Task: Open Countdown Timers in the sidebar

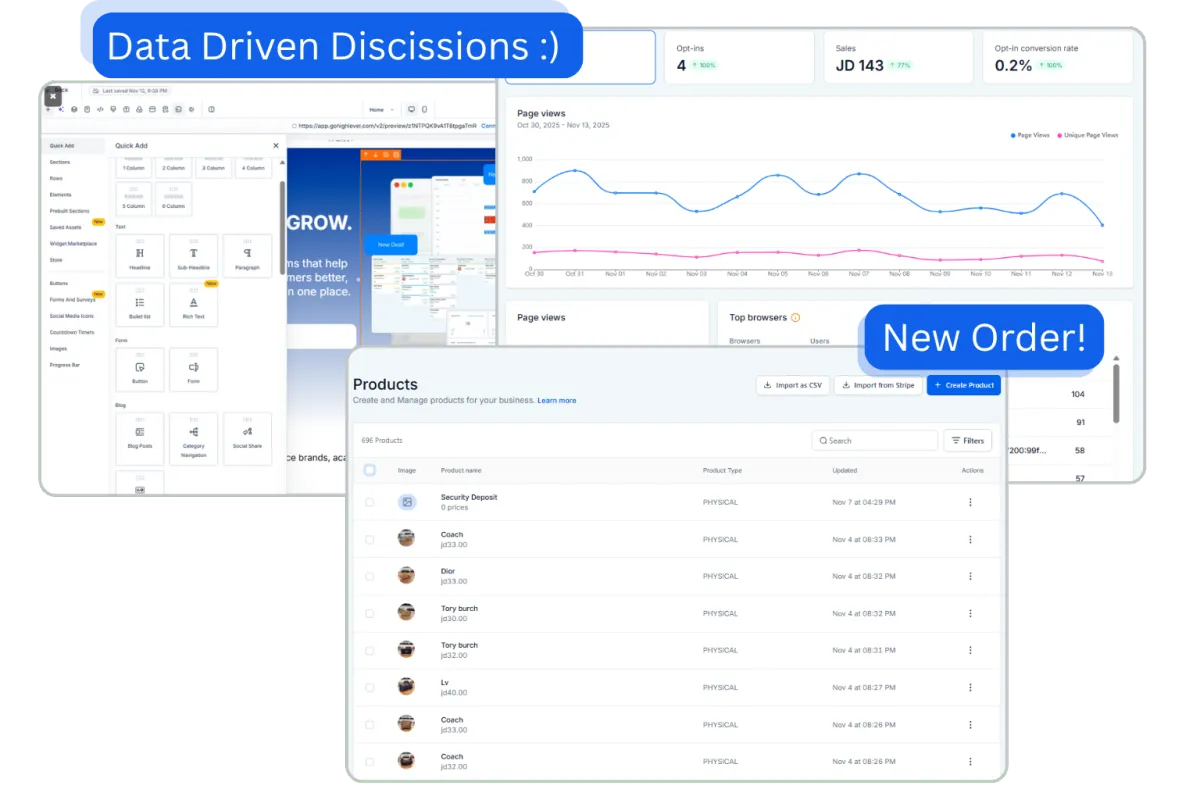Action: pyautogui.click(x=71, y=331)
